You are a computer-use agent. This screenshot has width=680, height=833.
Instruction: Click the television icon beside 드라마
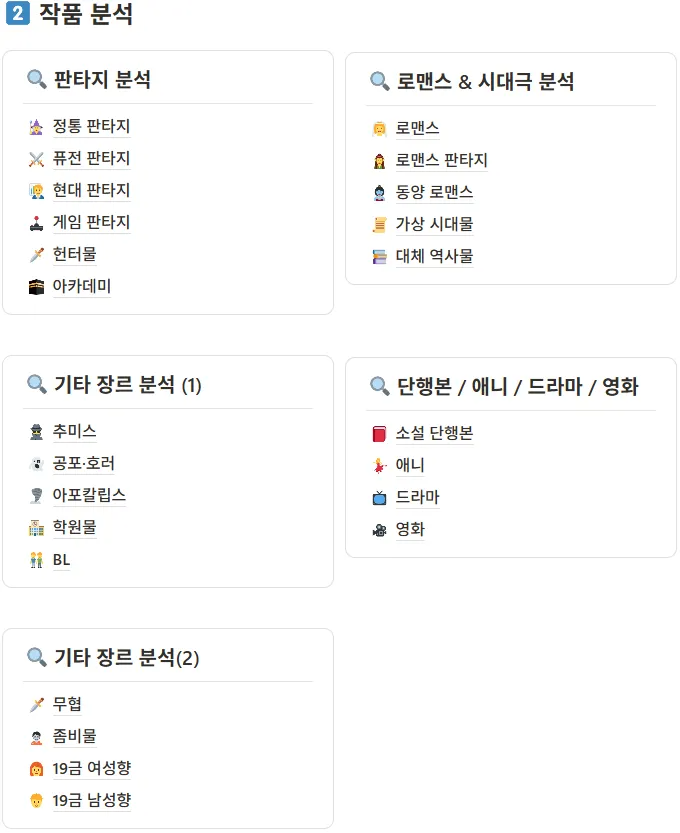[x=380, y=498]
